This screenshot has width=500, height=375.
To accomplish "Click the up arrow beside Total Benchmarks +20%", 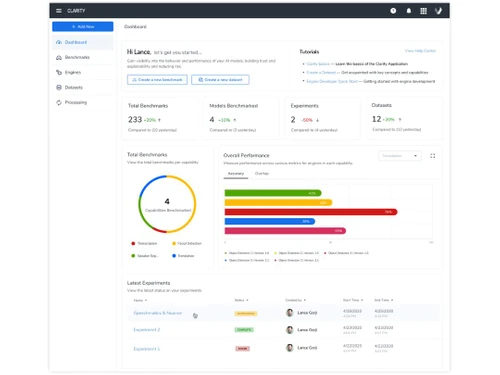I will point(159,120).
